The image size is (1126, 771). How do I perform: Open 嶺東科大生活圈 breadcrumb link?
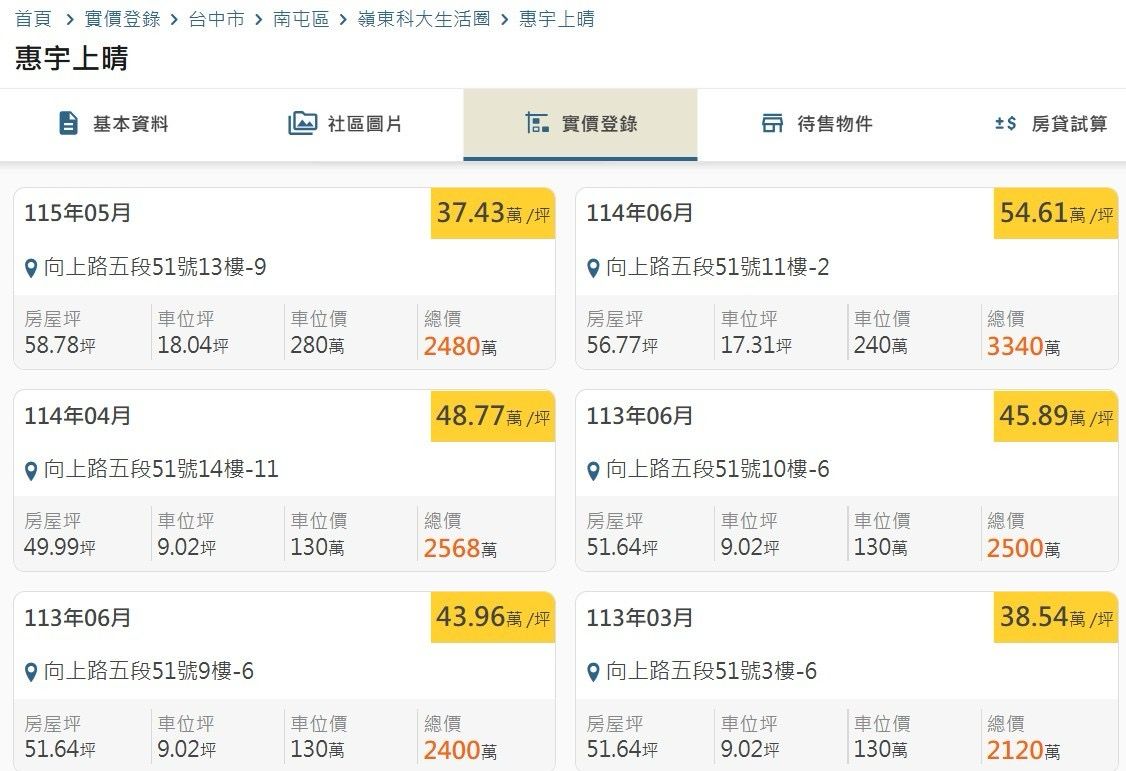click(x=424, y=19)
